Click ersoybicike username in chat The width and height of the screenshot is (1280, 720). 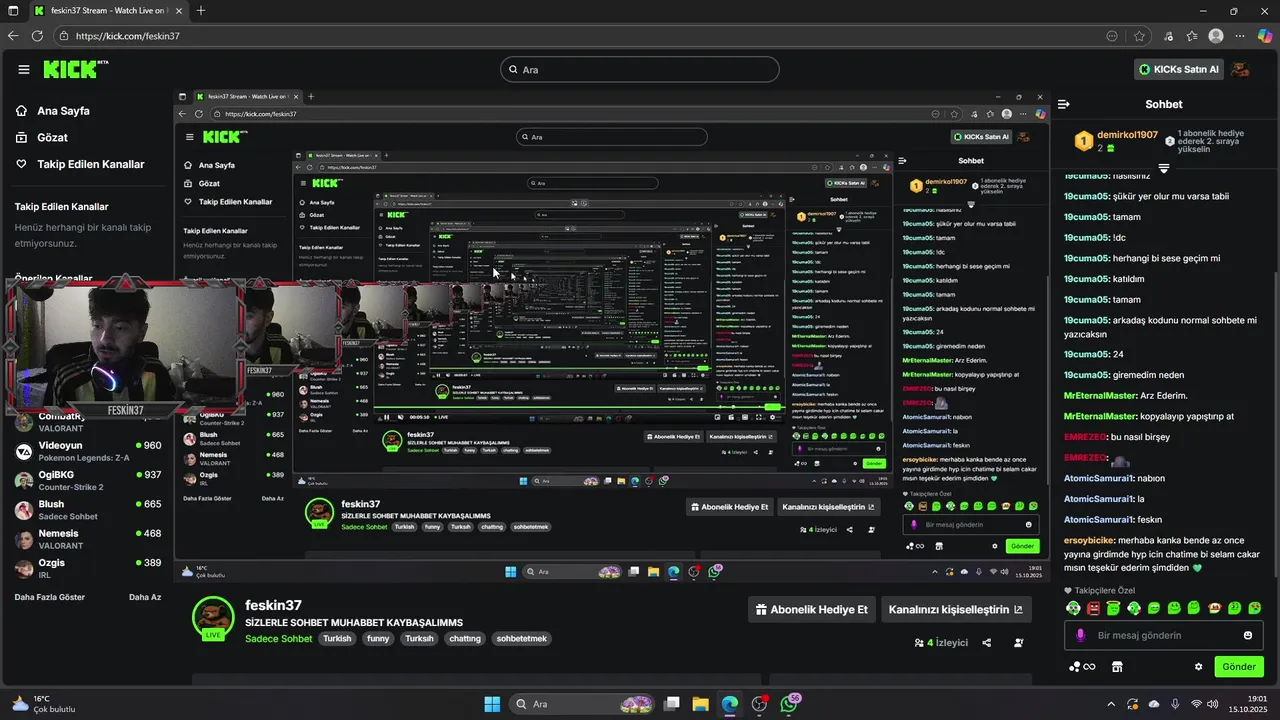[1089, 540]
